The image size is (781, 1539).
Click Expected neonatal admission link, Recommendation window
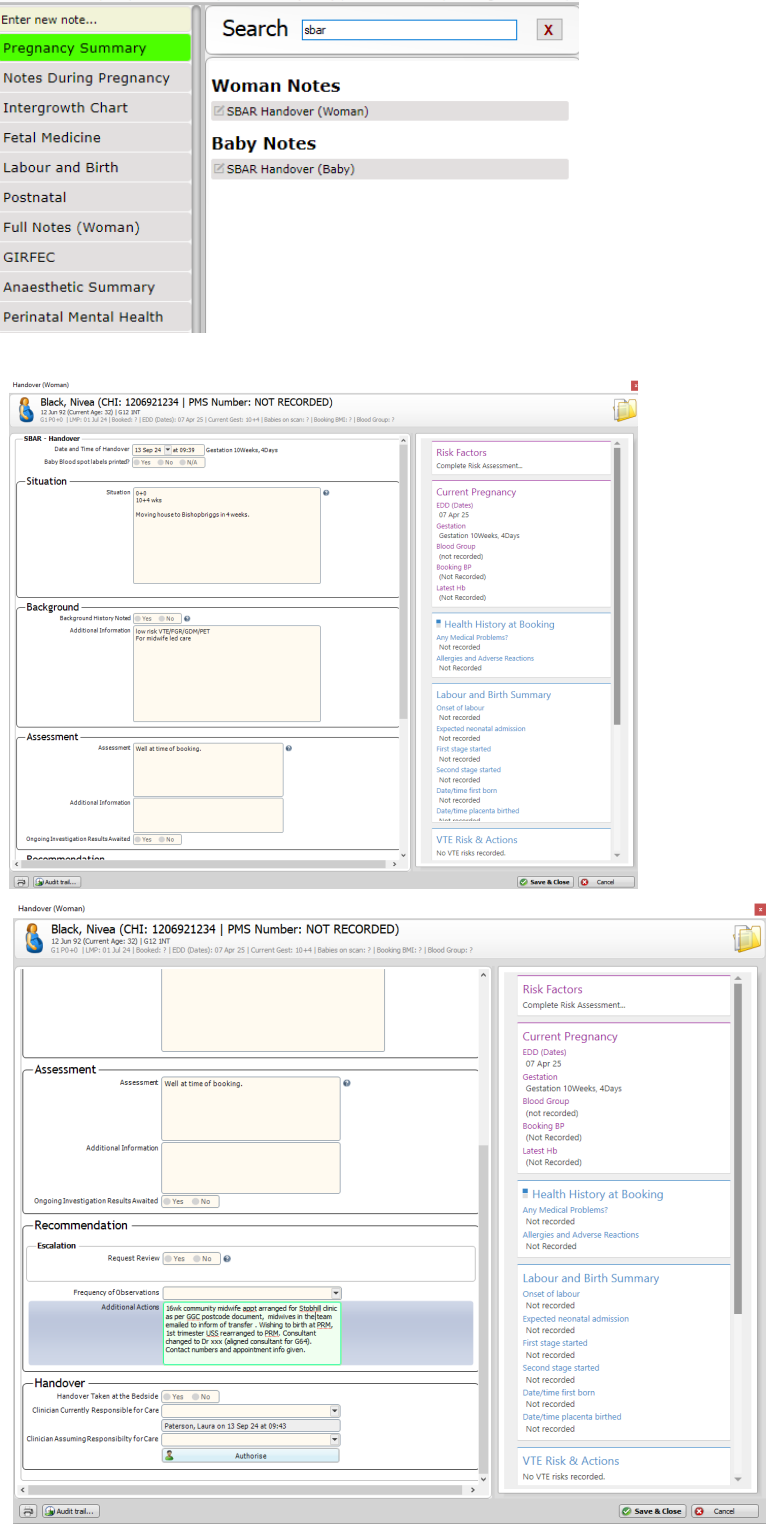pos(576,1319)
